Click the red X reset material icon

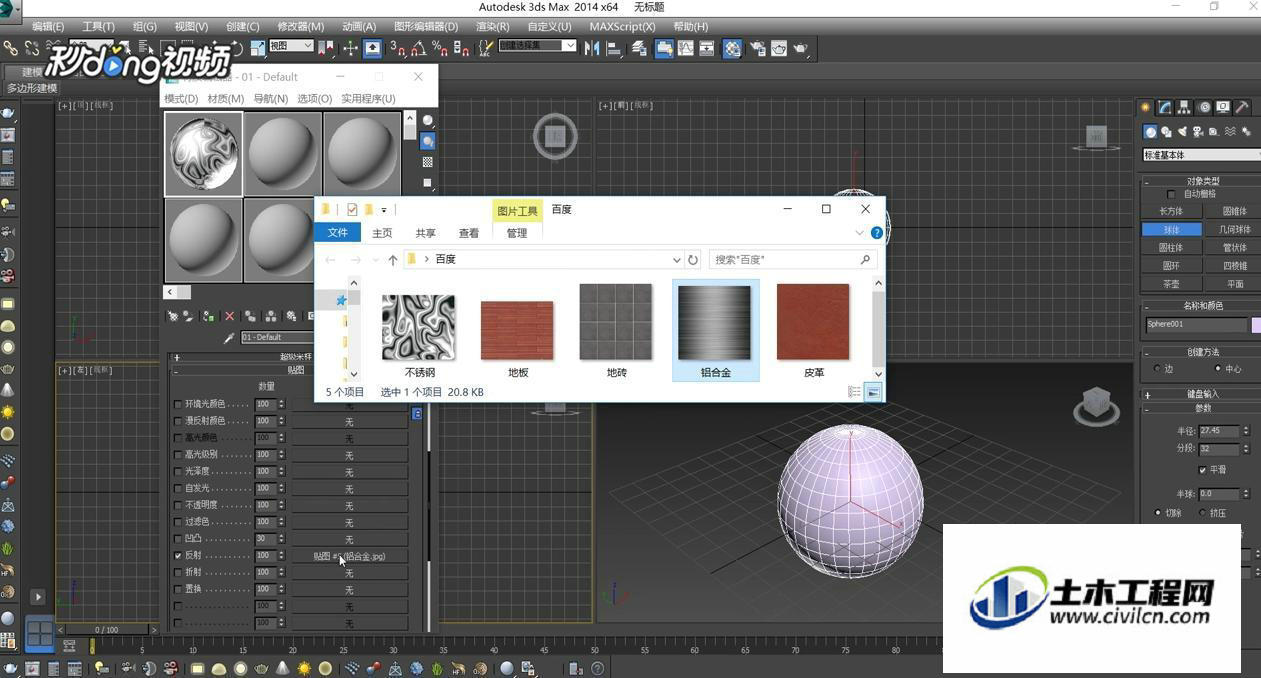coord(229,316)
